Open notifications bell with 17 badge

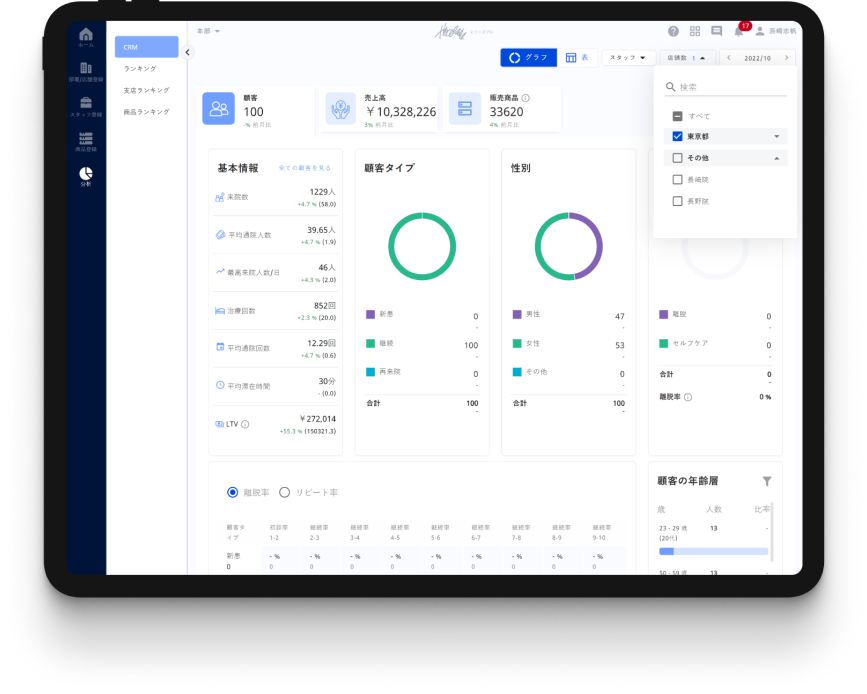pyautogui.click(x=739, y=31)
